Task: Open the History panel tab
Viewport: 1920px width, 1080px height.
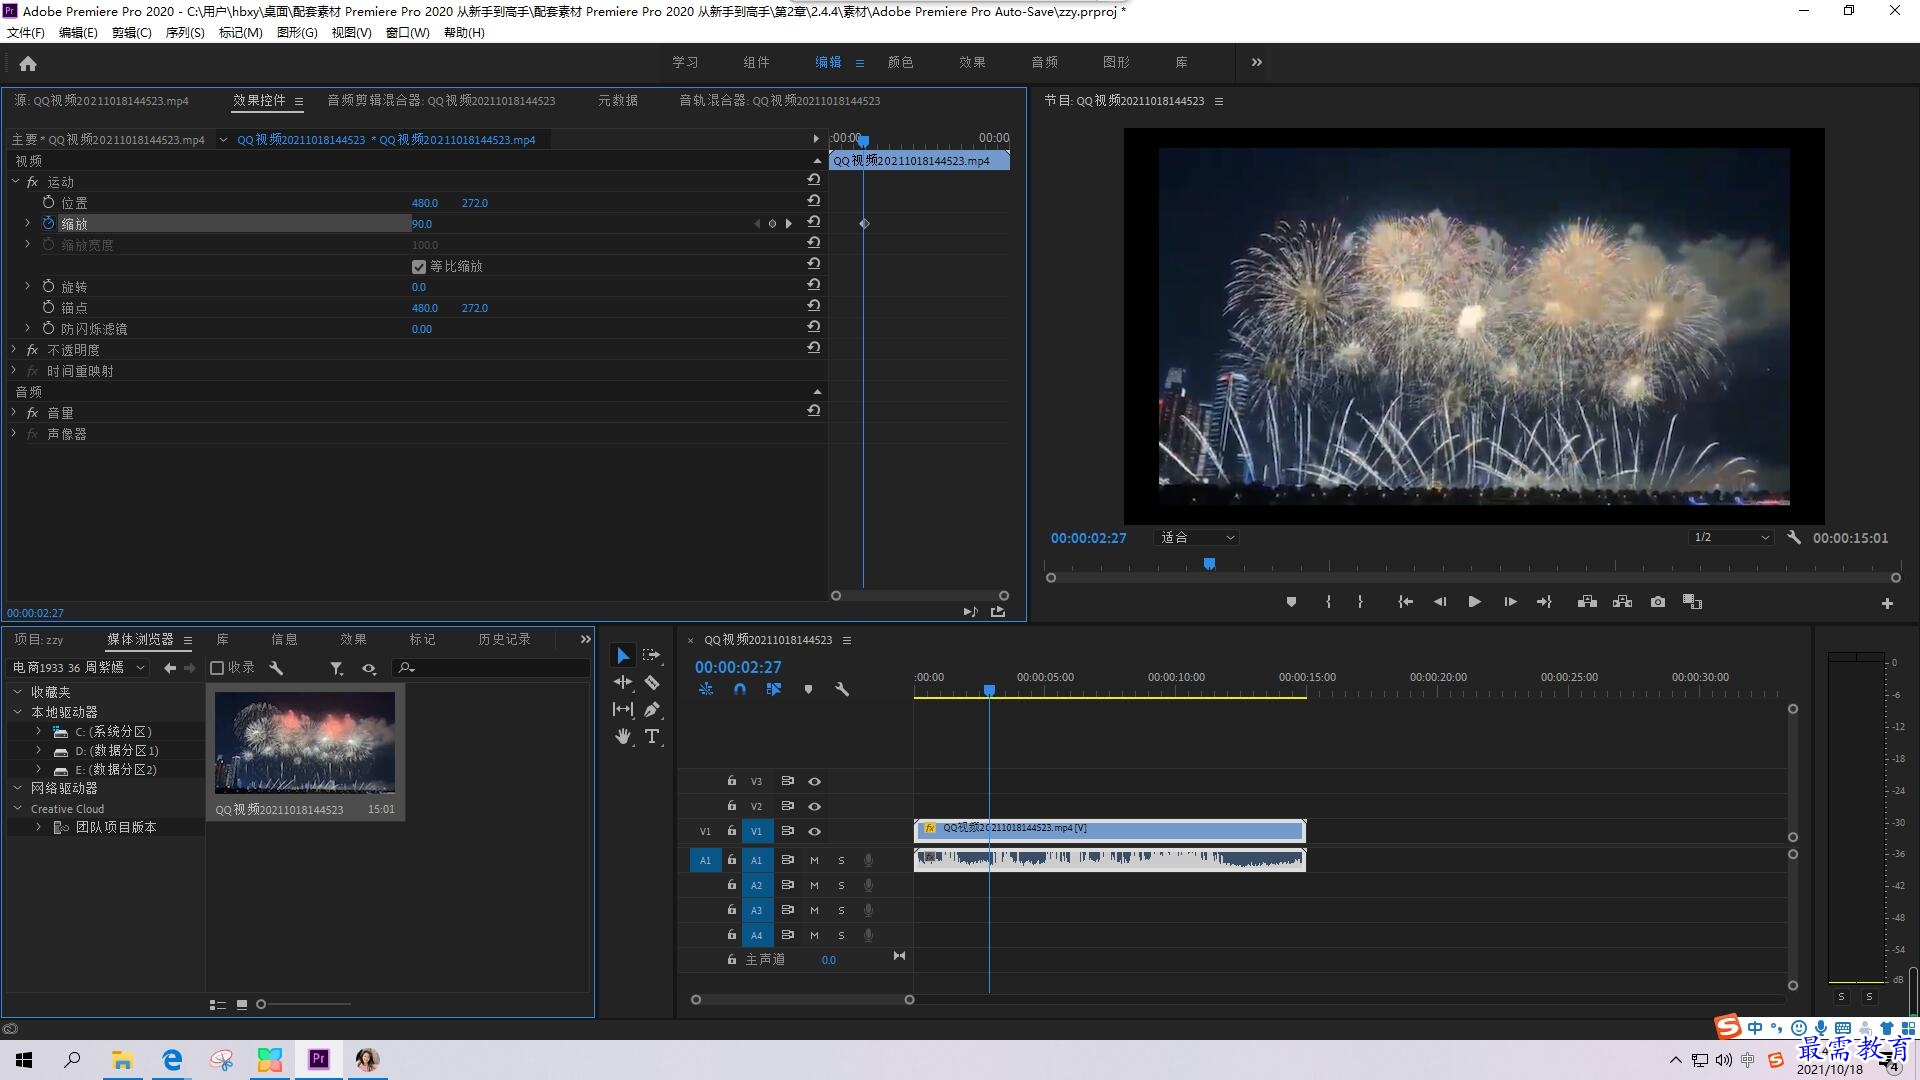Action: [x=504, y=639]
